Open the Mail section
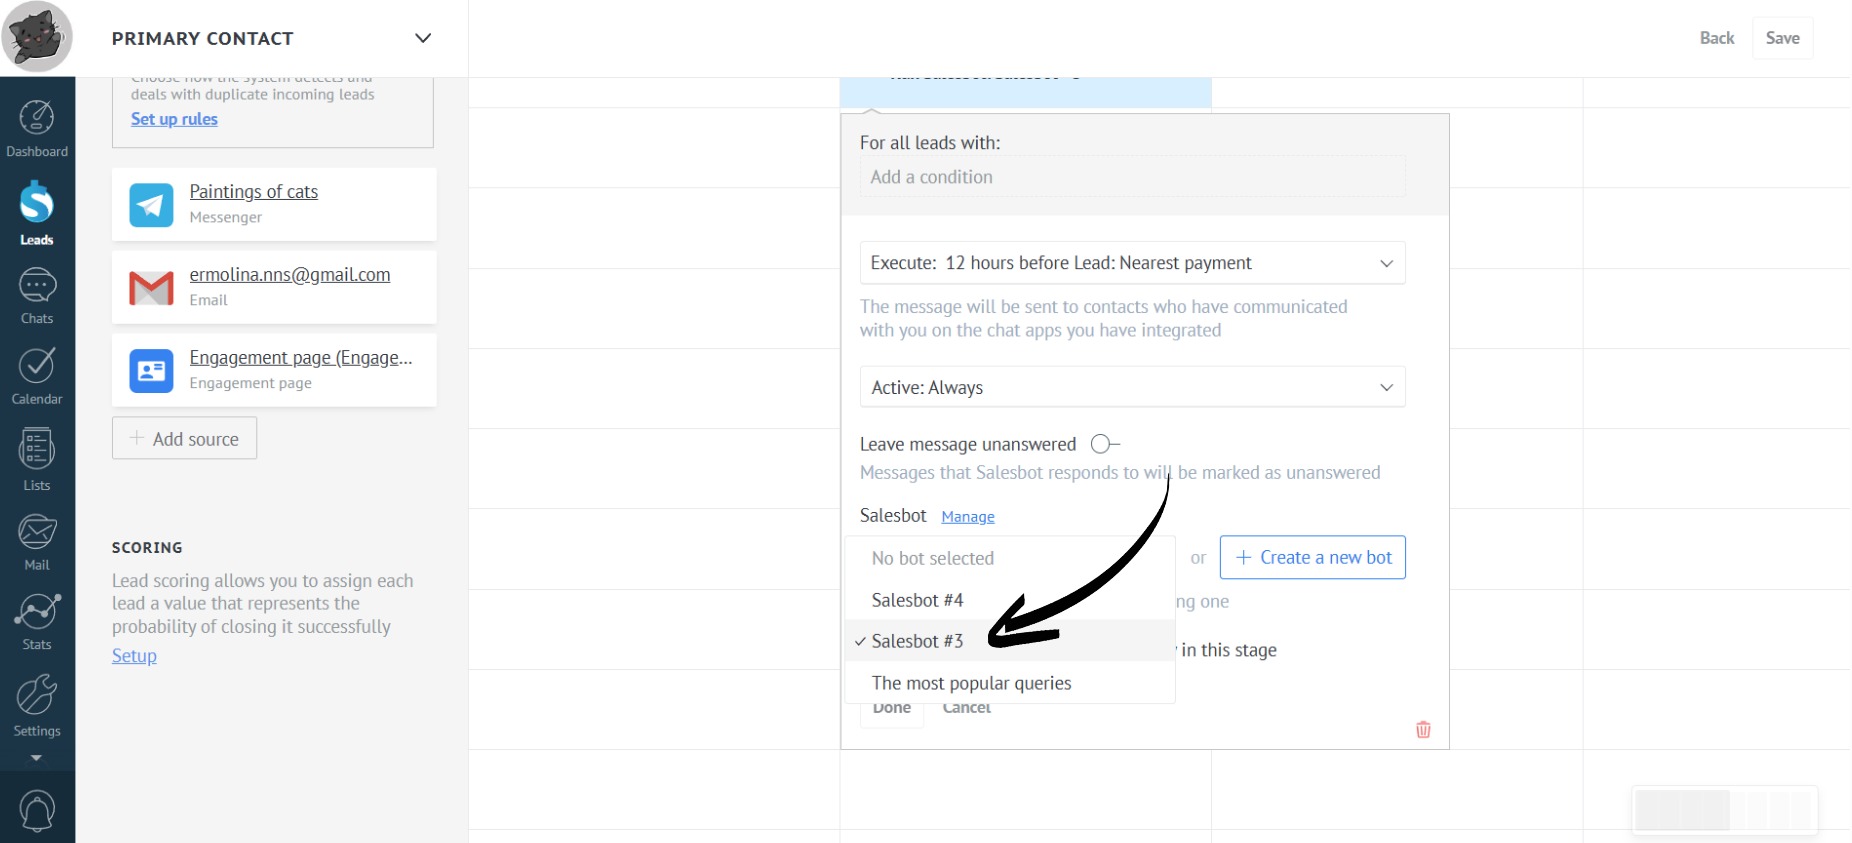 coord(37,542)
